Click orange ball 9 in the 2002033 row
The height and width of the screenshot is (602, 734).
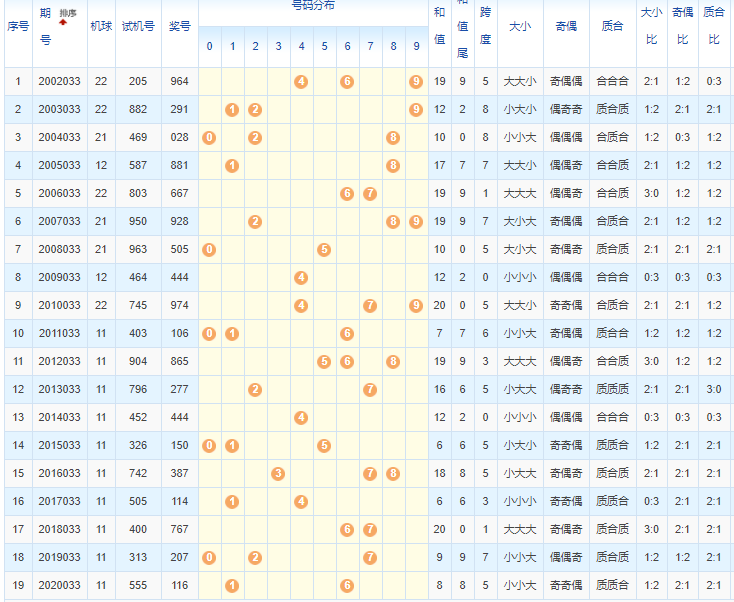(416, 81)
